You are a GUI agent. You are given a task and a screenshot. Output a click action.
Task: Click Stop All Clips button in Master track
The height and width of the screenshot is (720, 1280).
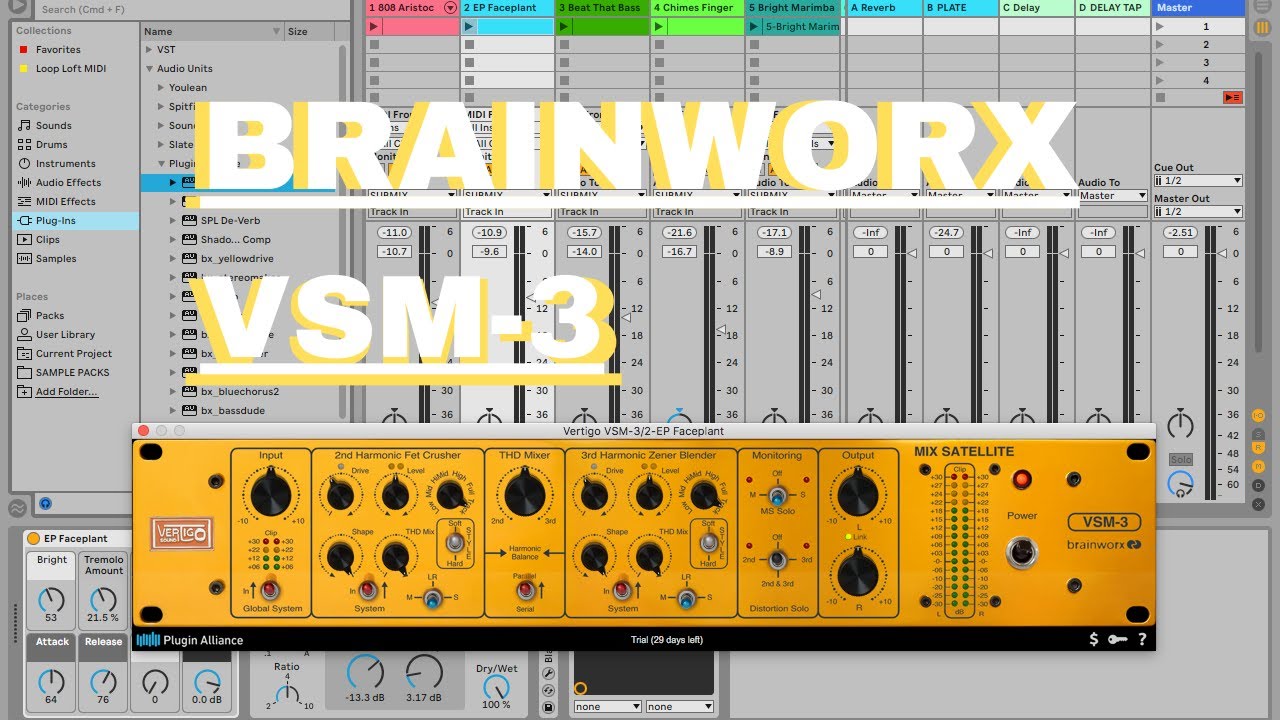click(x=1233, y=97)
